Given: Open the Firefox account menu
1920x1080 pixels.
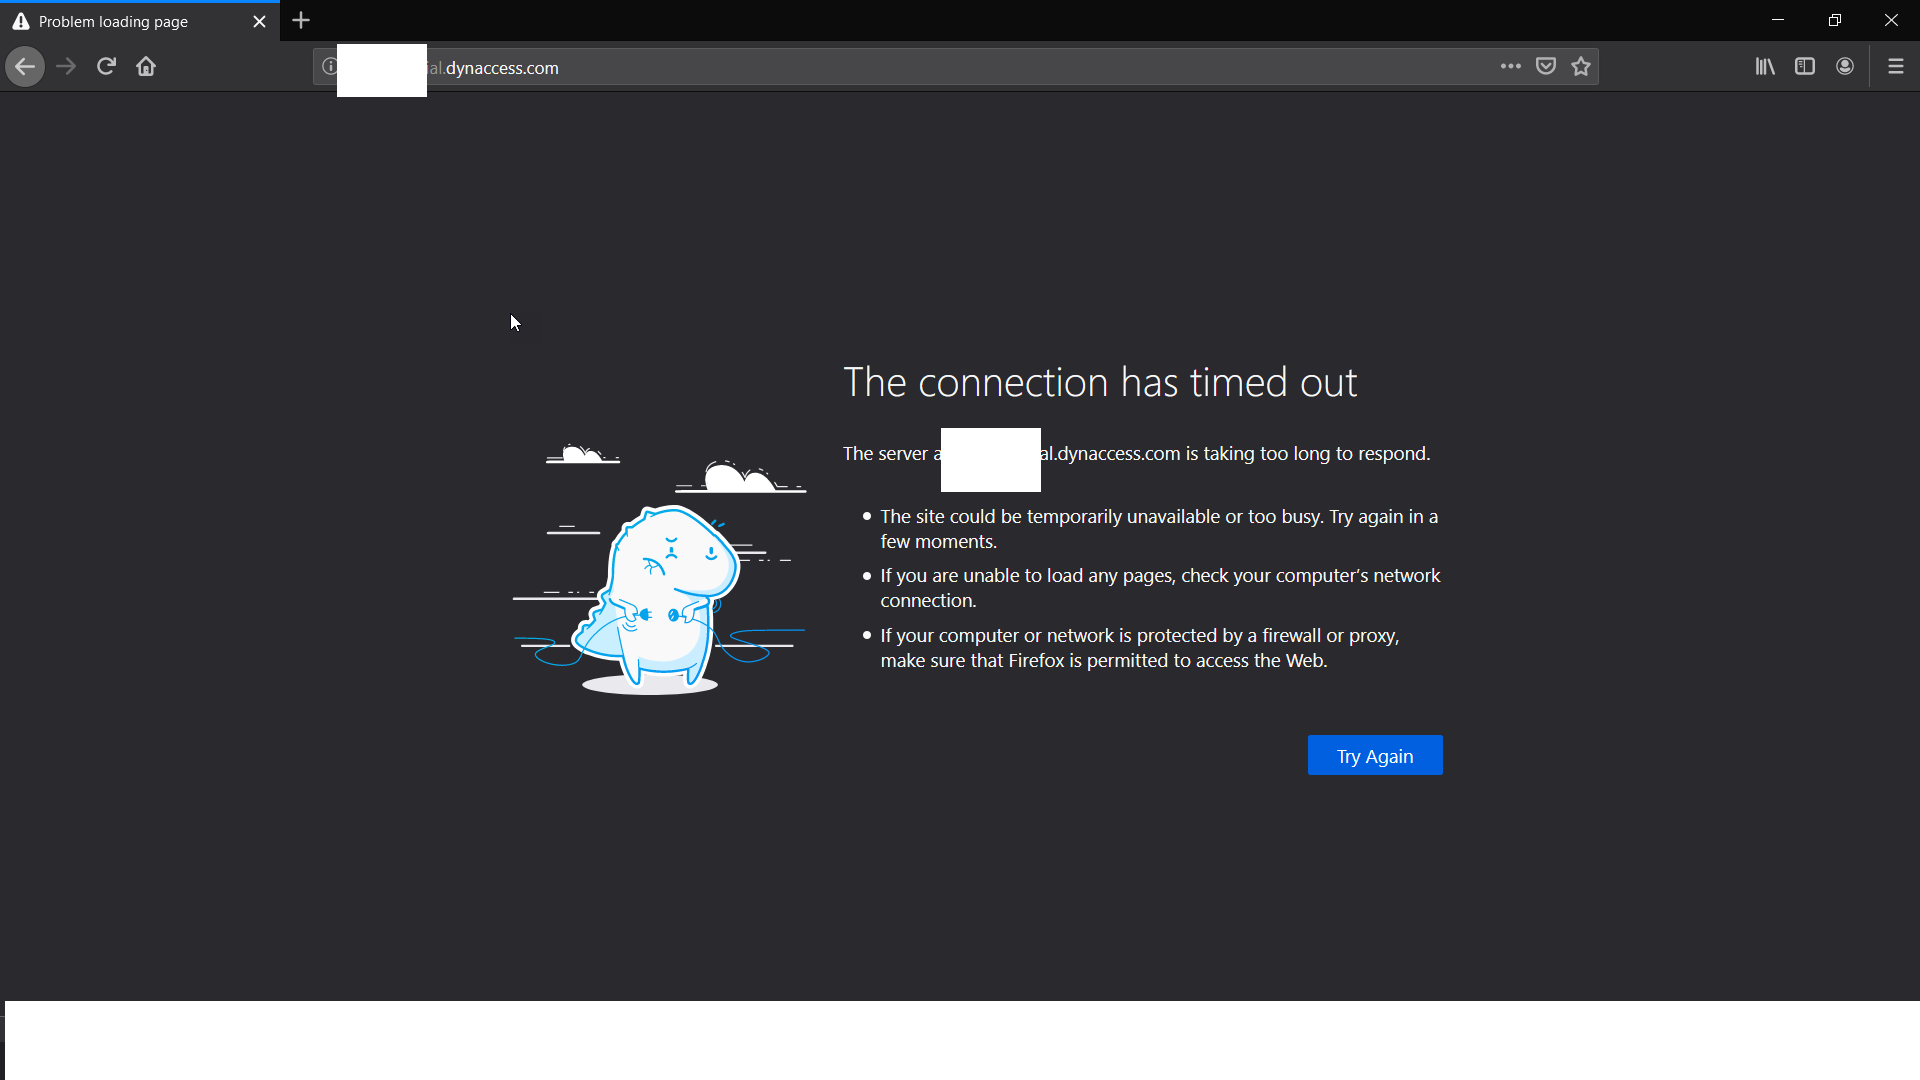Looking at the screenshot, I should tap(1845, 67).
